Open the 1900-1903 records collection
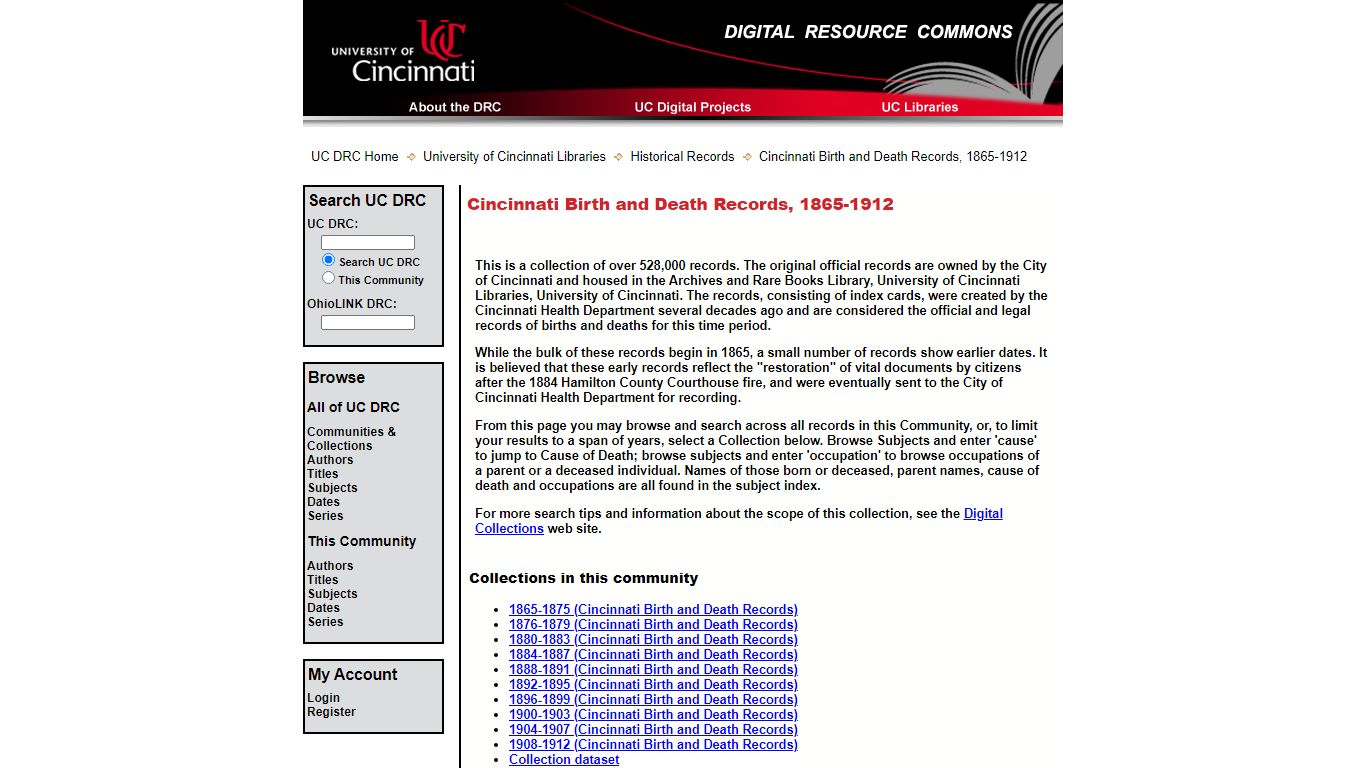The width and height of the screenshot is (1366, 768). tap(653, 714)
